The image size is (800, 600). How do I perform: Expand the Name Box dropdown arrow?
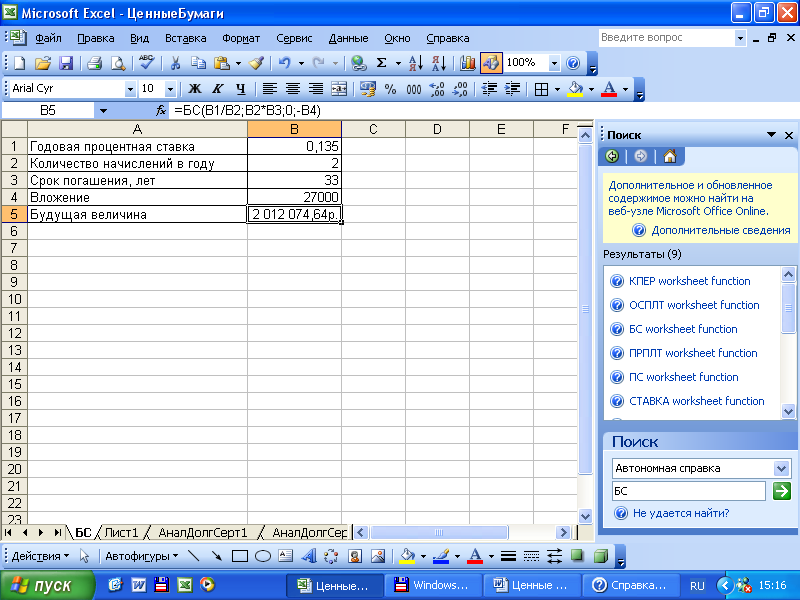tap(103, 110)
